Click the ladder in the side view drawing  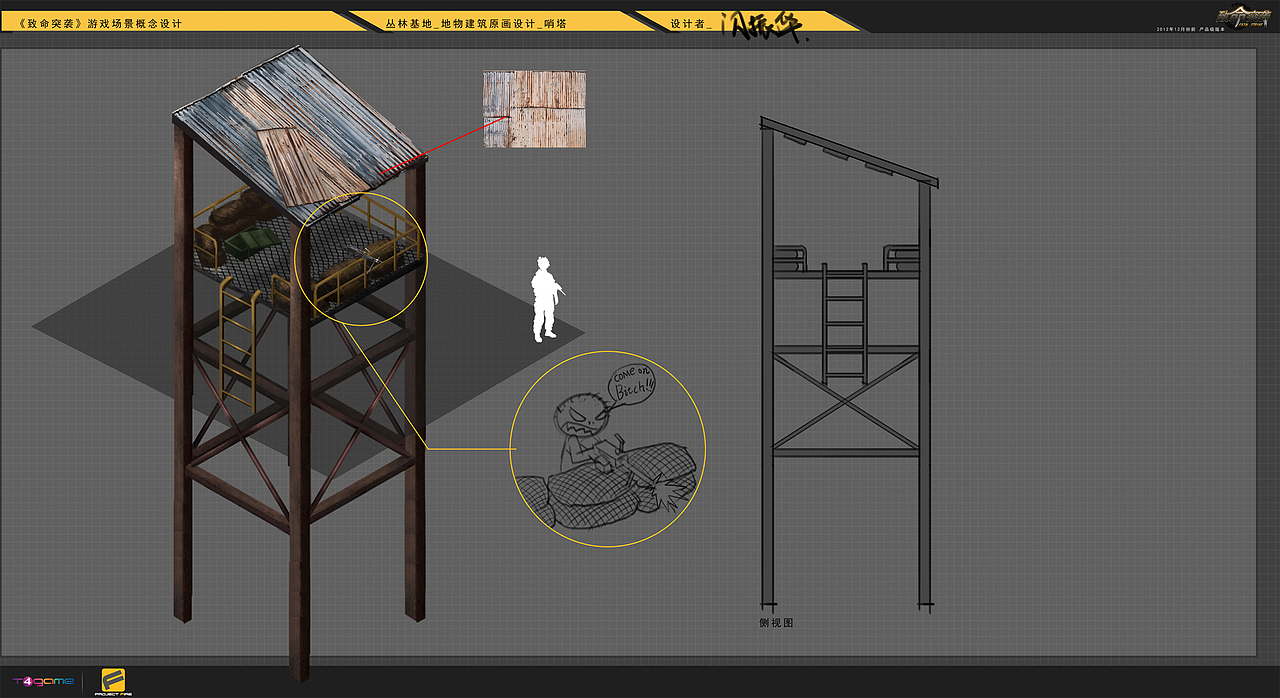(845, 324)
